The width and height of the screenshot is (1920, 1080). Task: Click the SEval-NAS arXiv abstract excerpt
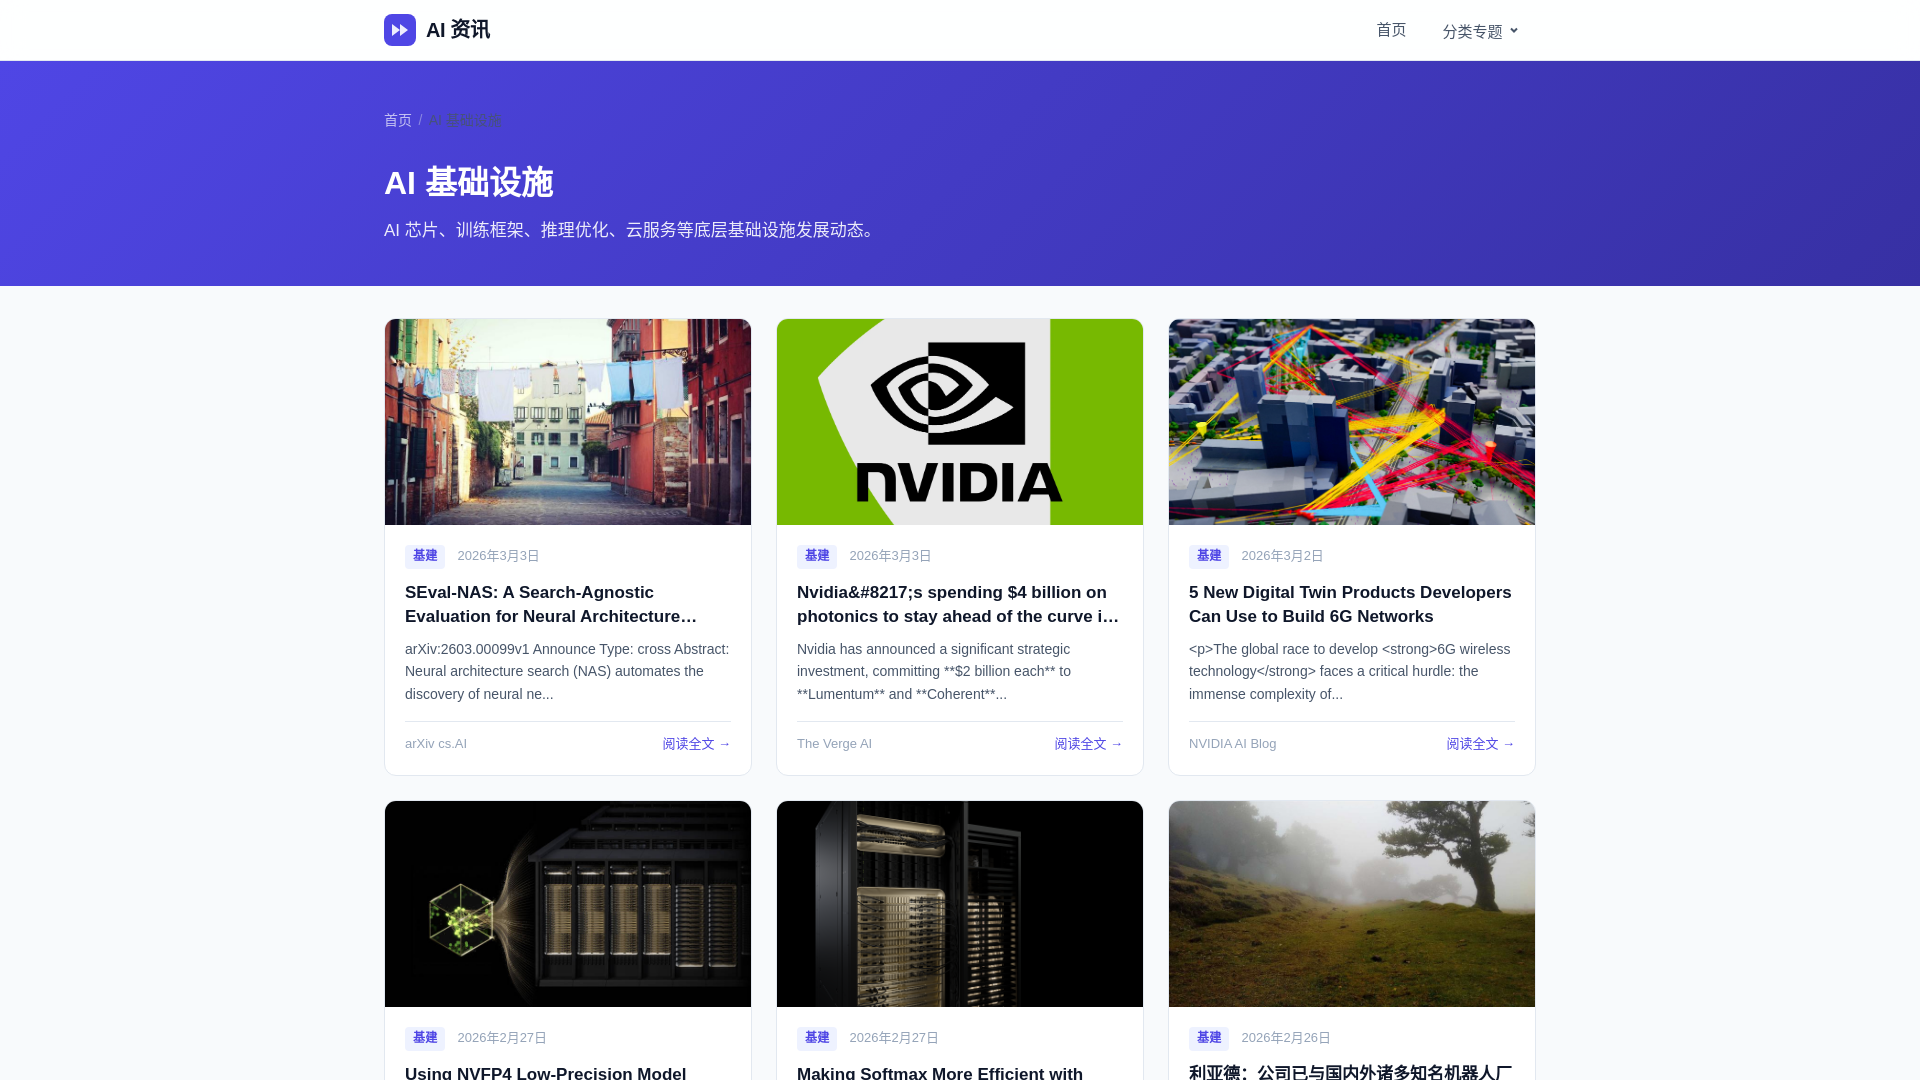[x=567, y=672]
